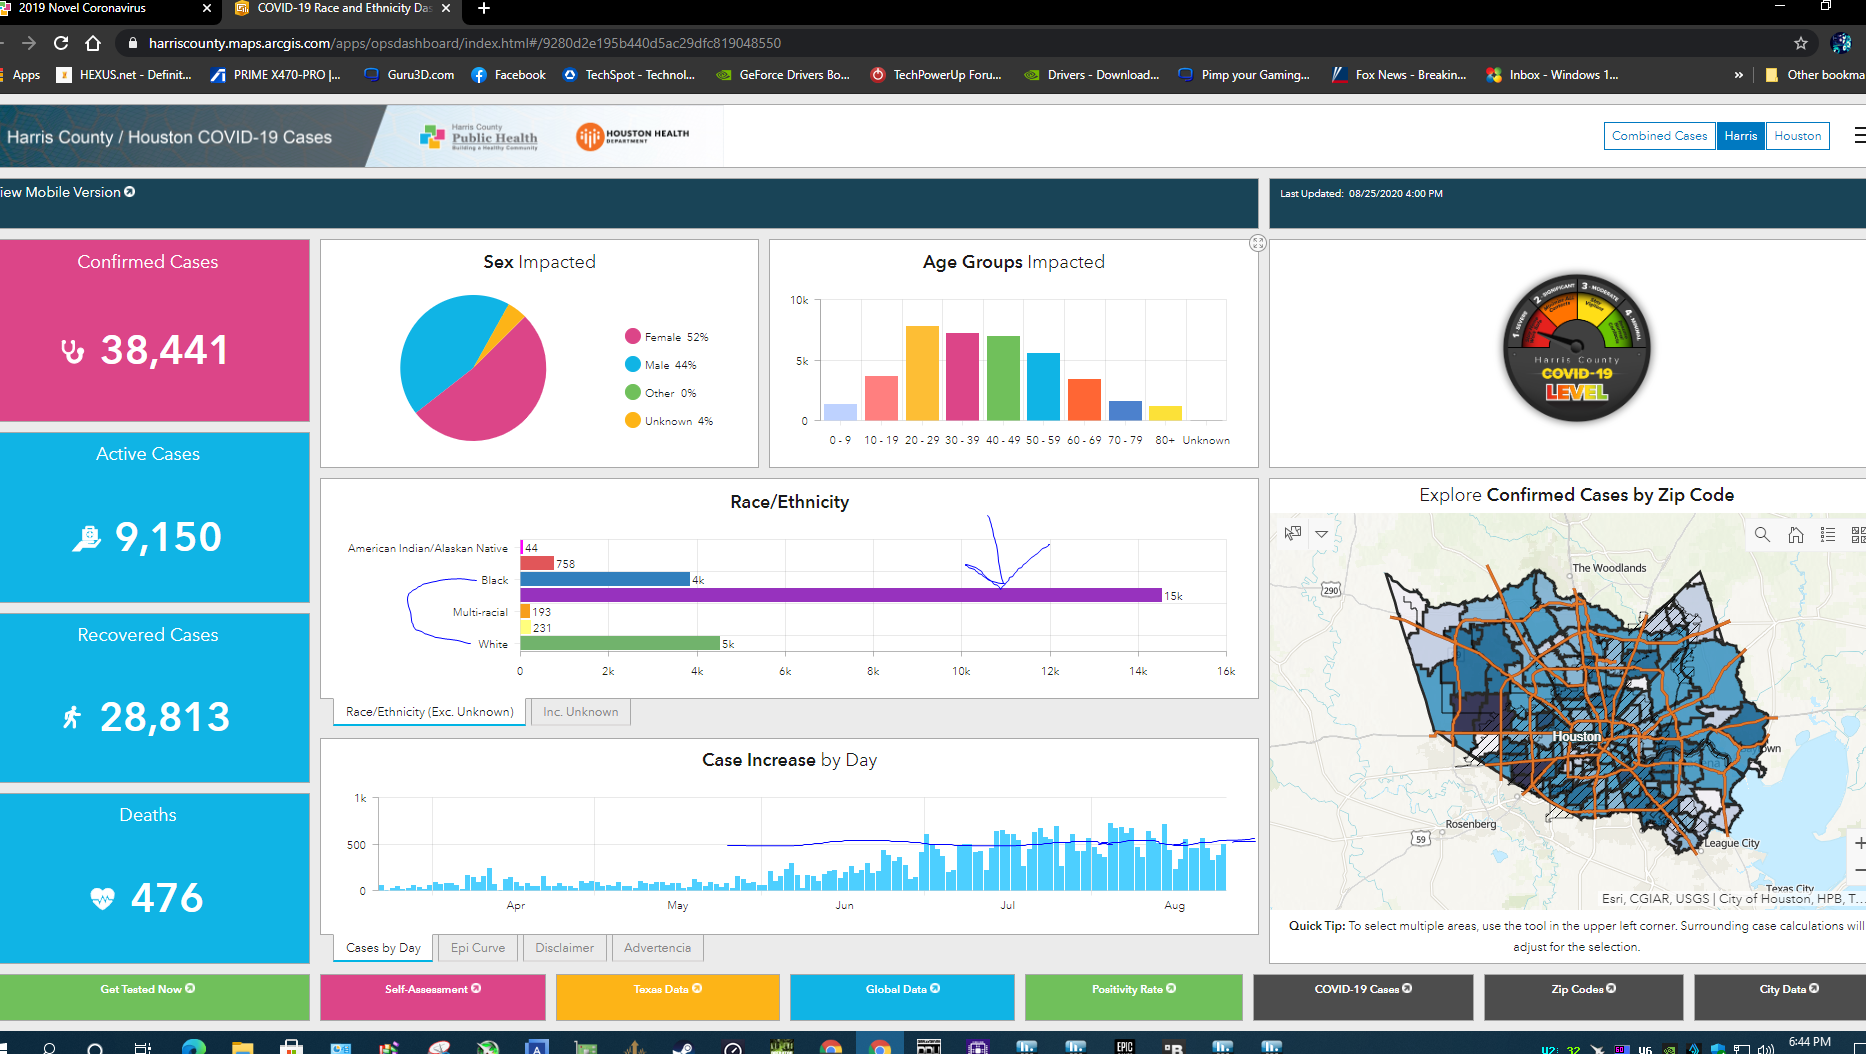The width and height of the screenshot is (1866, 1054).
Task: Switch to Inc. Unknown race/ethnicity tab
Action: [580, 712]
